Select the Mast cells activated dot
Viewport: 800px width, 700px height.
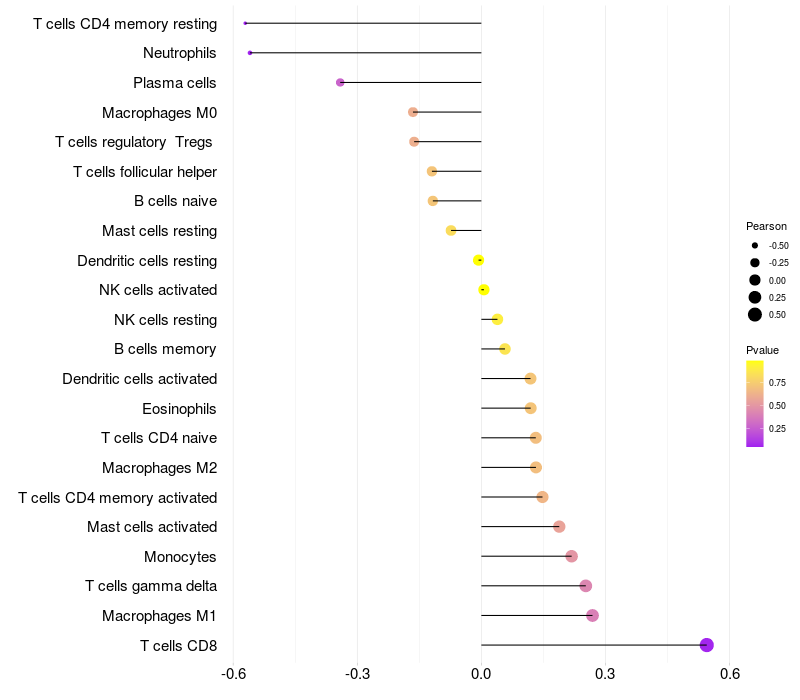559,527
